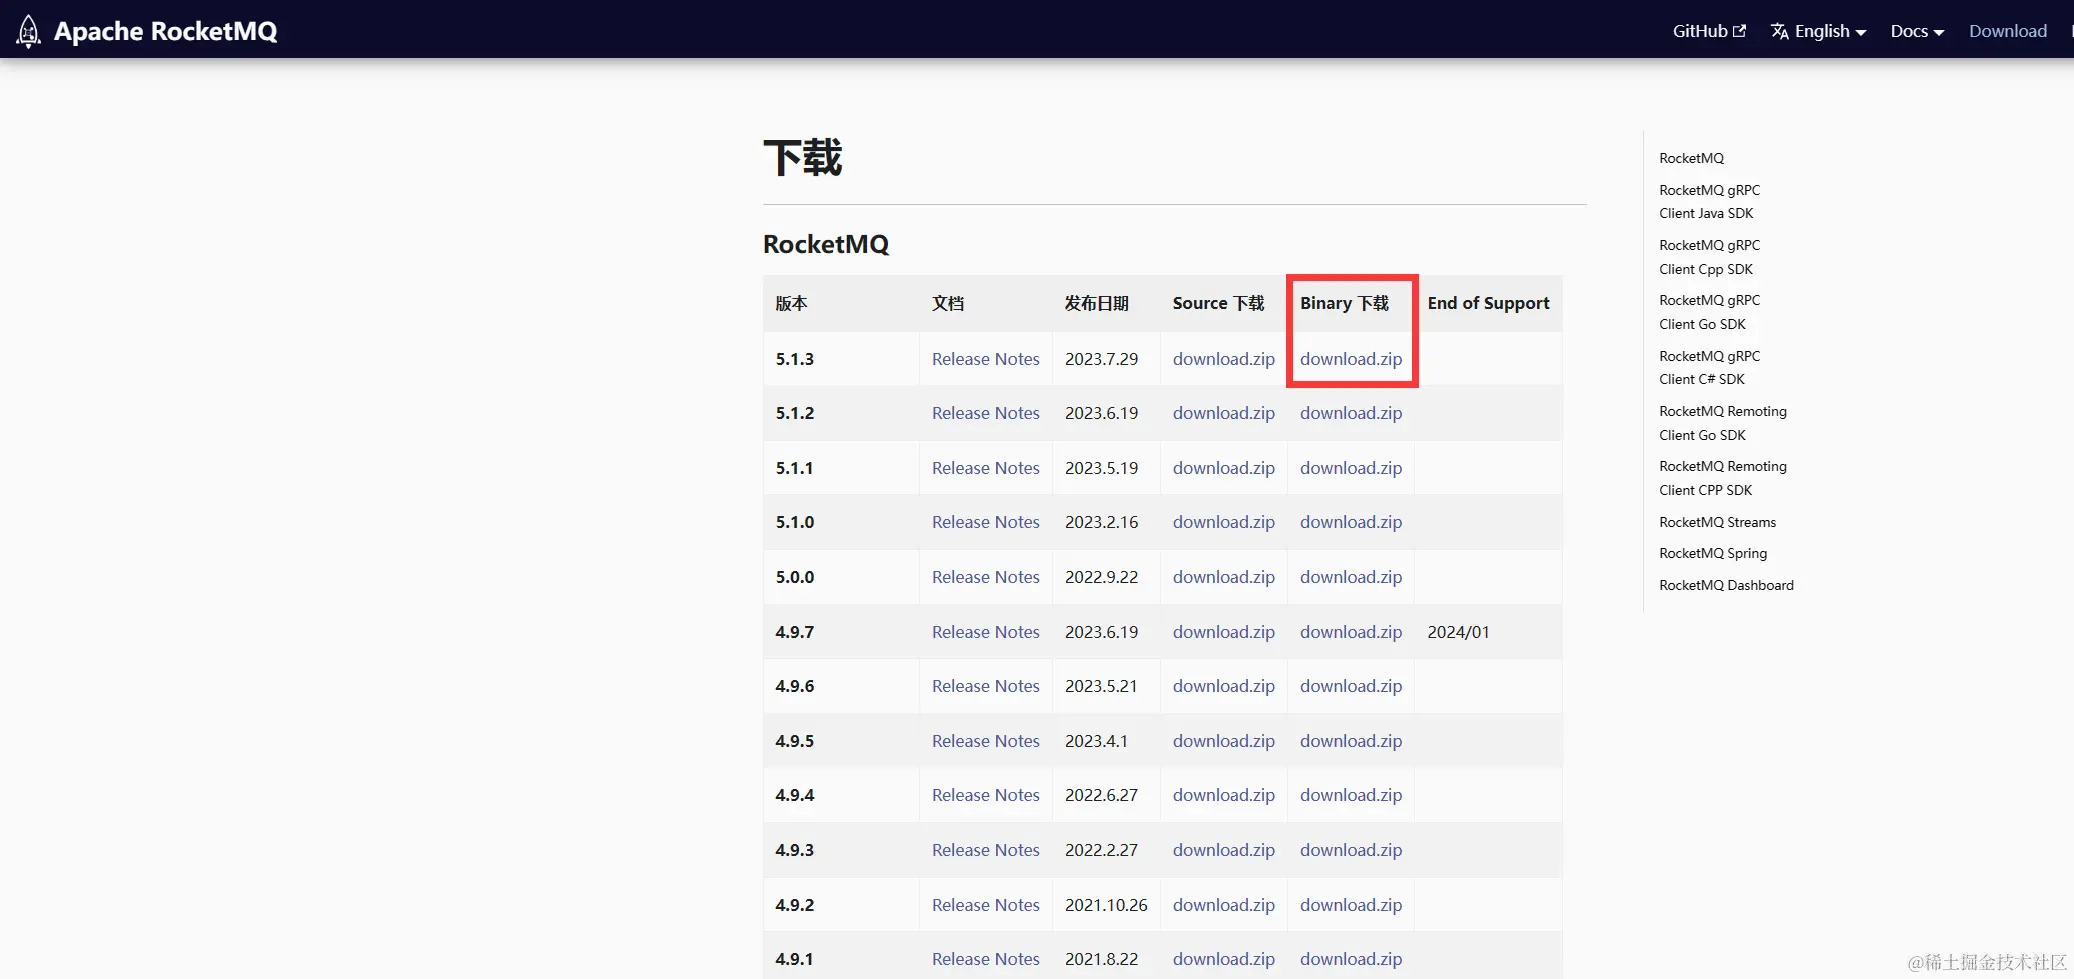The image size is (2074, 979).
Task: Download source zip for version 5.1.3
Action: pyautogui.click(x=1224, y=359)
